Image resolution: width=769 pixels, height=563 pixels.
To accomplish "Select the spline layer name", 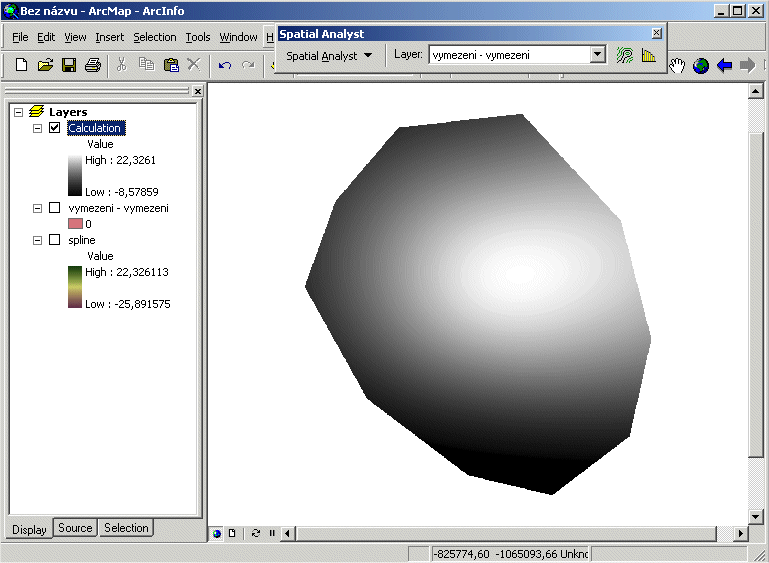I will point(82,240).
